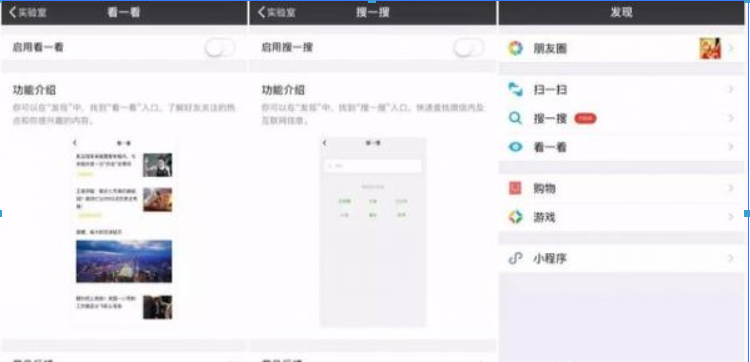Go back to 实验室 from 搜一搜 screen
This screenshot has width=750, height=362.
[276, 13]
